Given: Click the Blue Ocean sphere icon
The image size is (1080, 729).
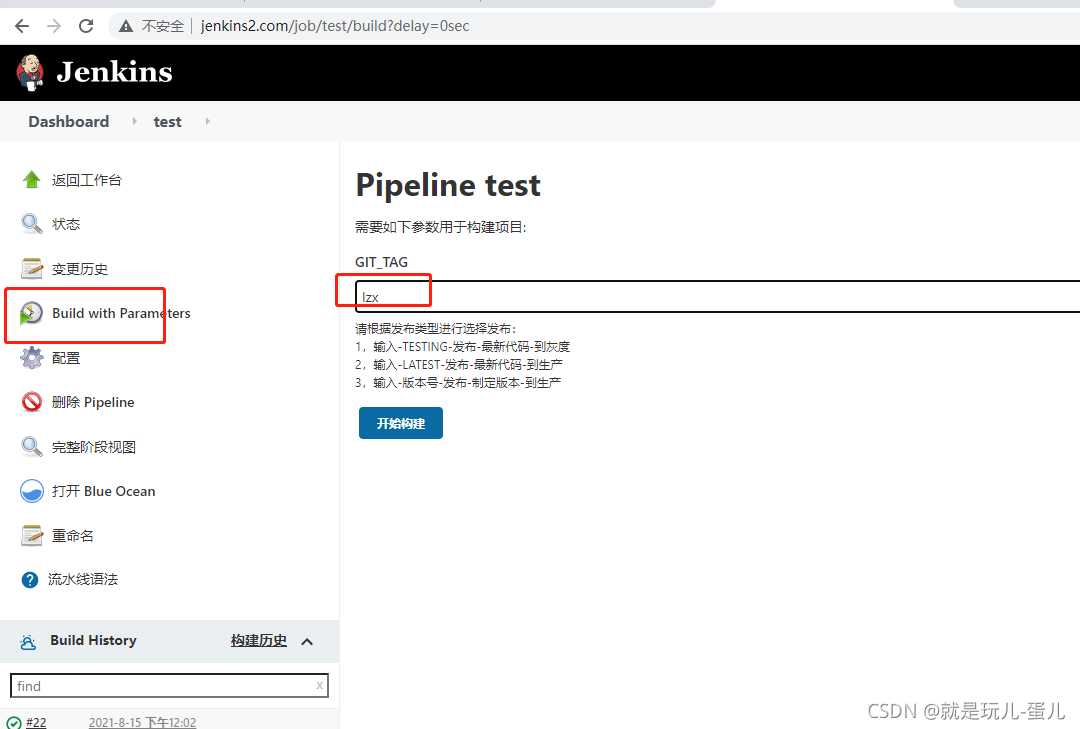Looking at the screenshot, I should point(32,491).
